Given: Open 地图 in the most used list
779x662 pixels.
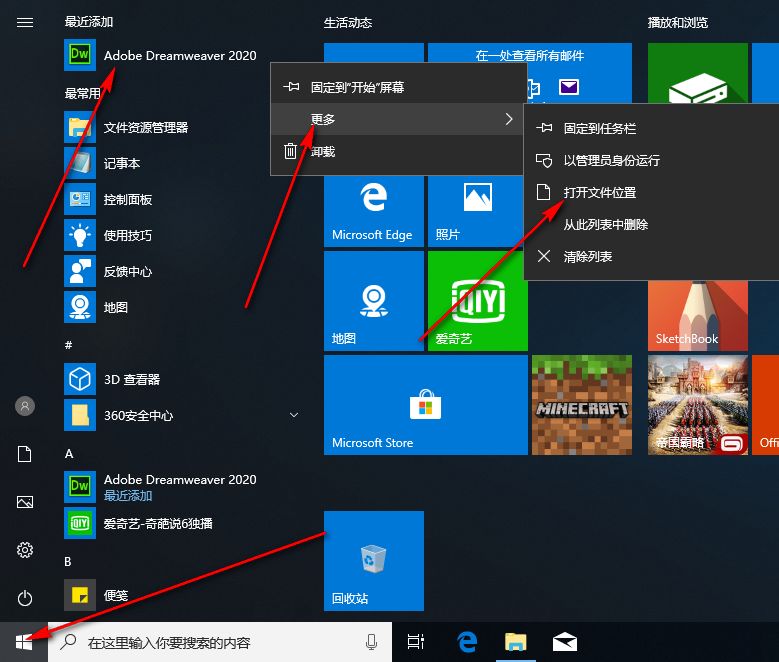Looking at the screenshot, I should point(182,307).
